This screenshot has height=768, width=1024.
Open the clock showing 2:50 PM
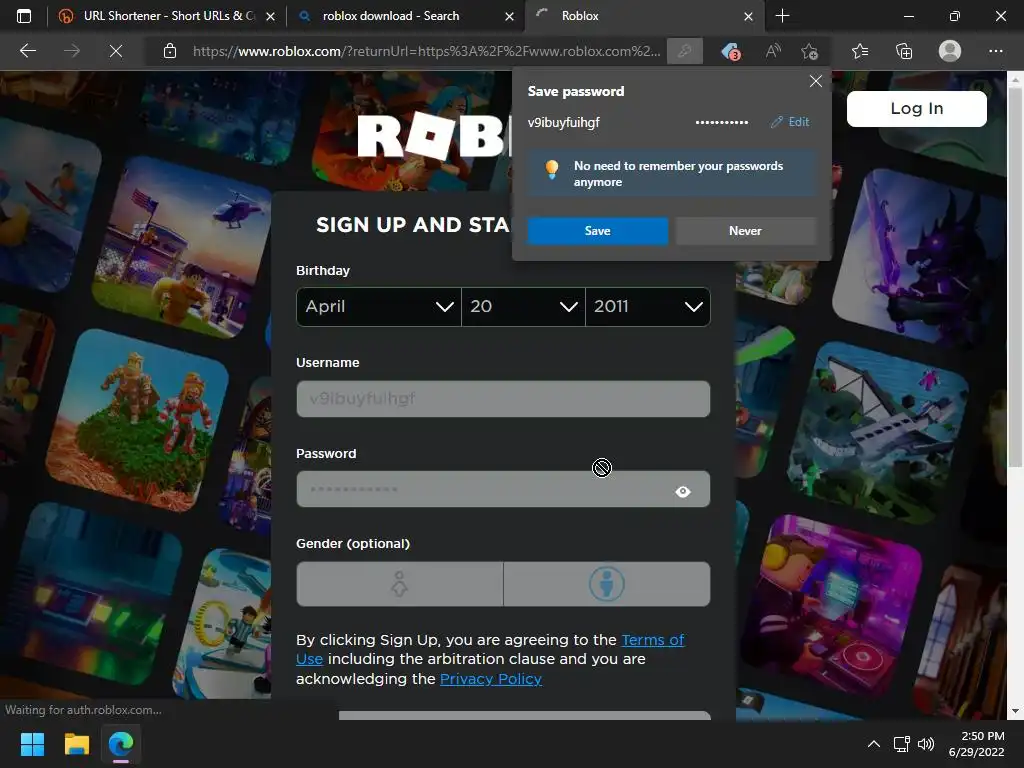(976, 744)
